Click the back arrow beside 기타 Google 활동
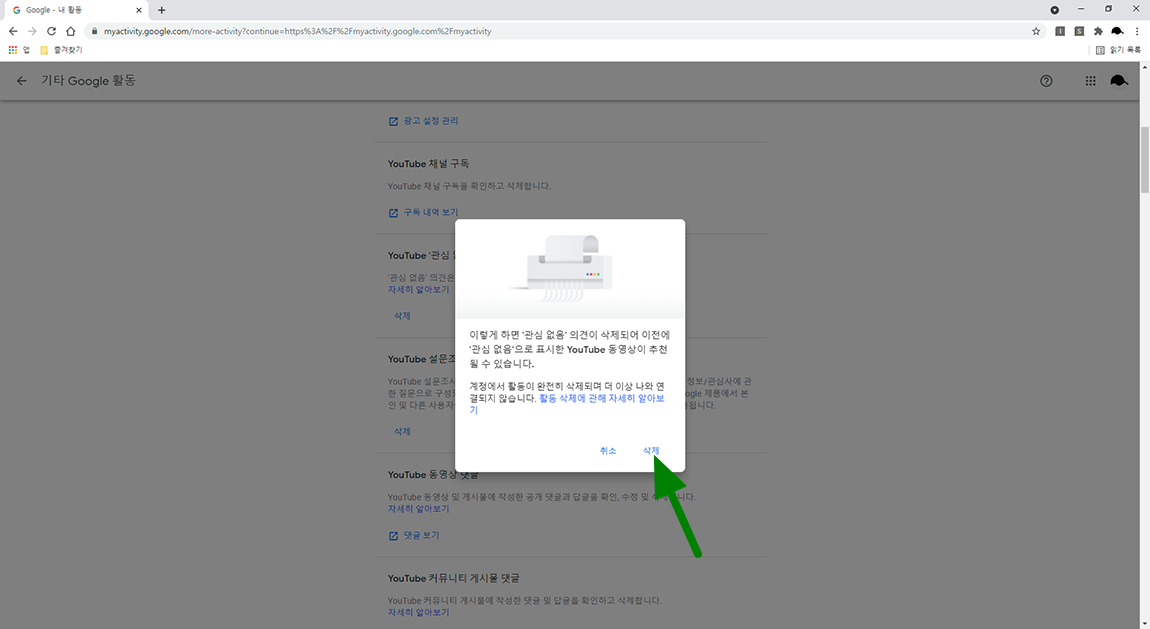 22,81
